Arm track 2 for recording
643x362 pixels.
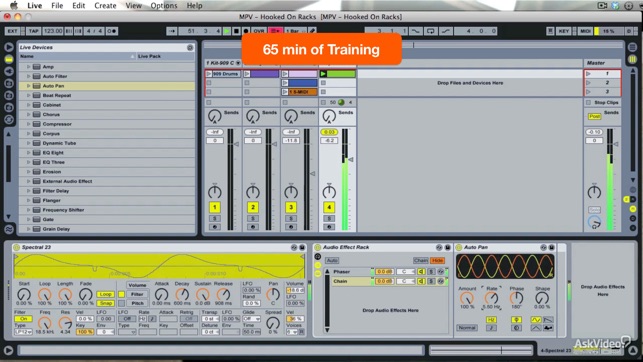click(x=253, y=227)
